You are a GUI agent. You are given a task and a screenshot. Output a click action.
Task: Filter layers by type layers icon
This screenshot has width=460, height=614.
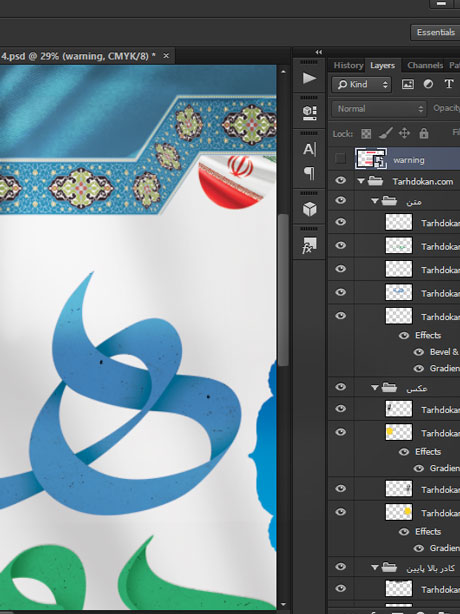(x=449, y=84)
